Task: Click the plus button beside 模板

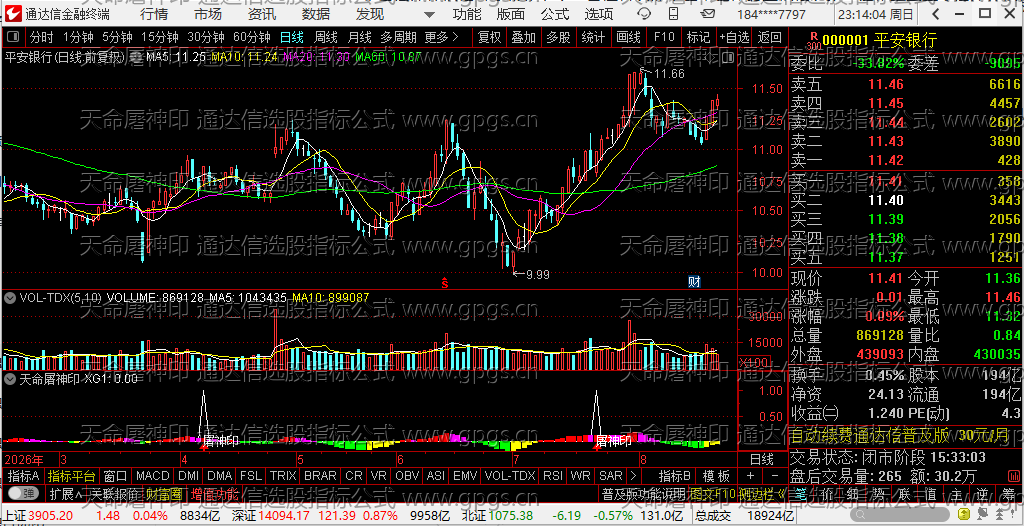Action: coord(750,476)
